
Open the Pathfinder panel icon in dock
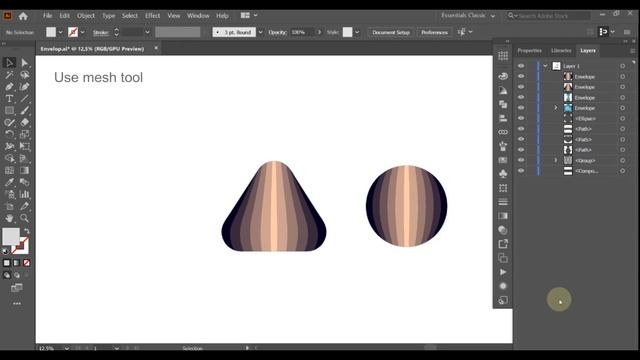(x=503, y=104)
